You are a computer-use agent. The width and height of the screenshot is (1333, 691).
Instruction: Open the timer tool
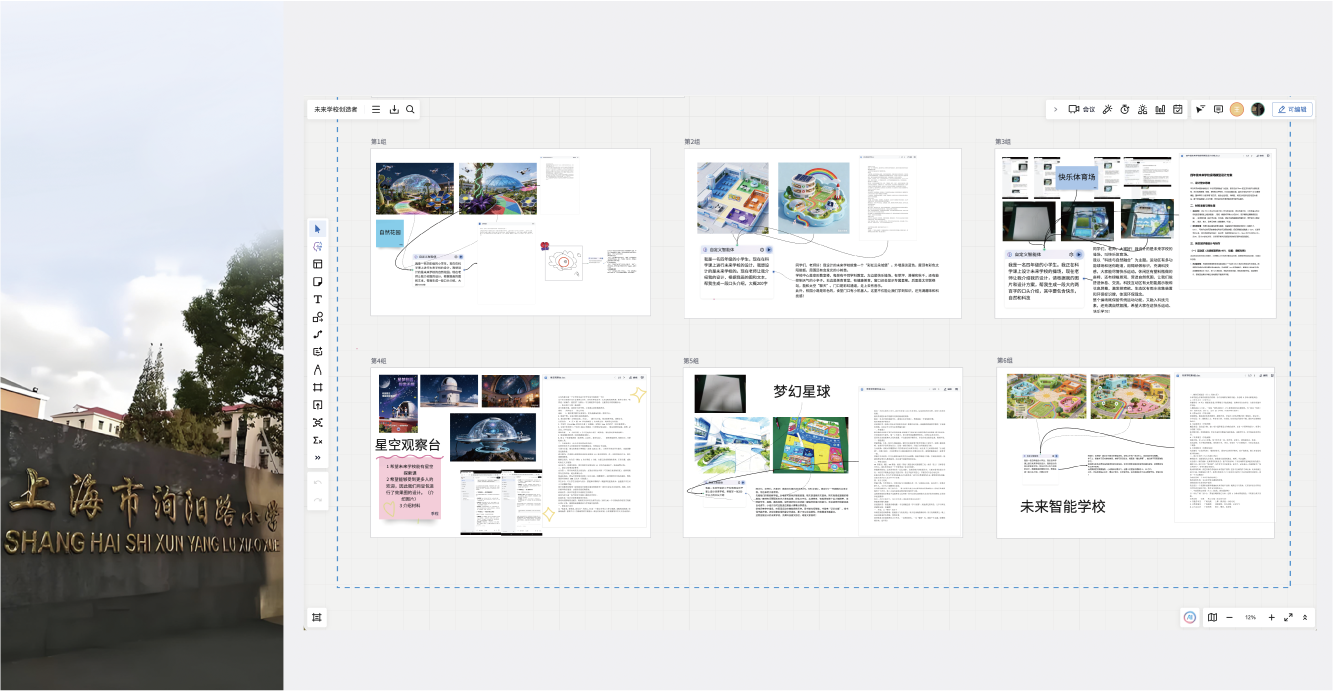pyautogui.click(x=1125, y=109)
